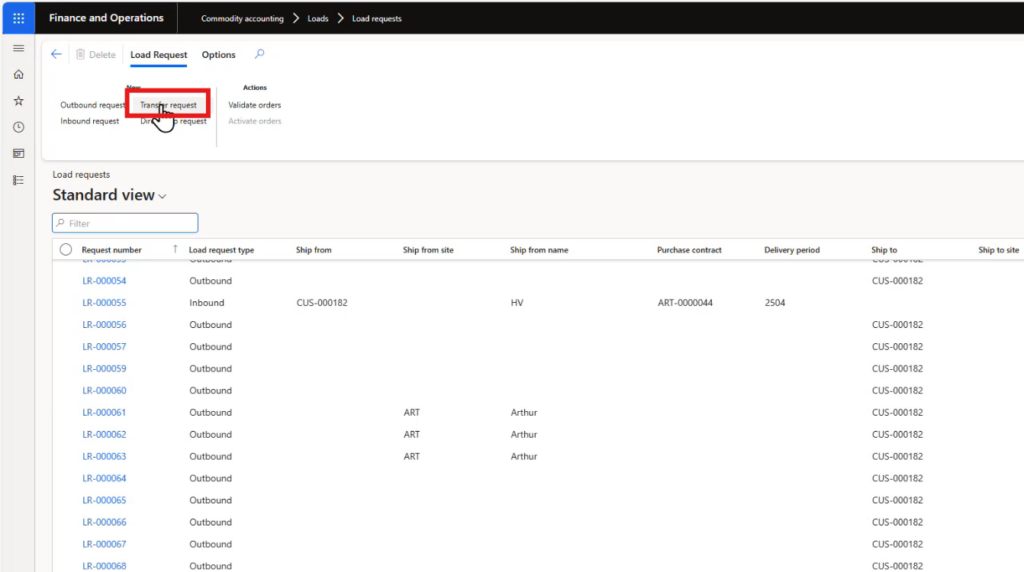This screenshot has width=1024, height=572.
Task: Click Ship to site column header
Action: pos(999,250)
